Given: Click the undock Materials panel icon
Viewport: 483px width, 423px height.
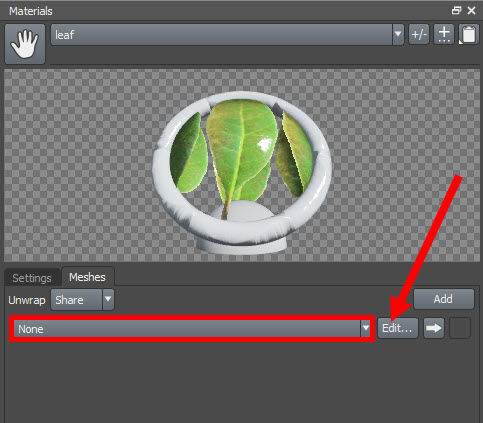Looking at the screenshot, I should [x=456, y=11].
